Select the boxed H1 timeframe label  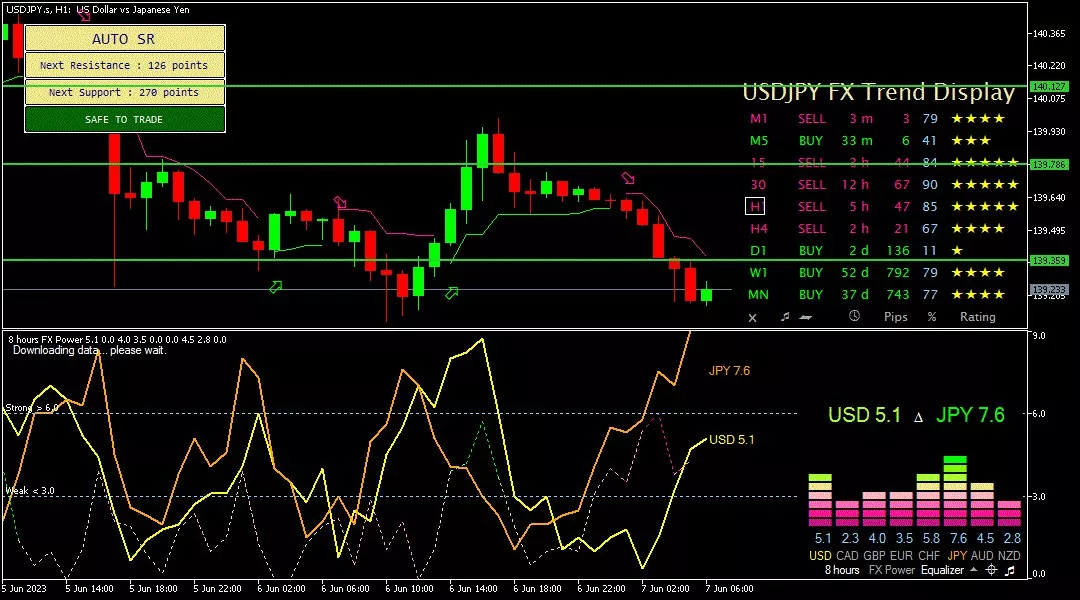pyautogui.click(x=755, y=207)
